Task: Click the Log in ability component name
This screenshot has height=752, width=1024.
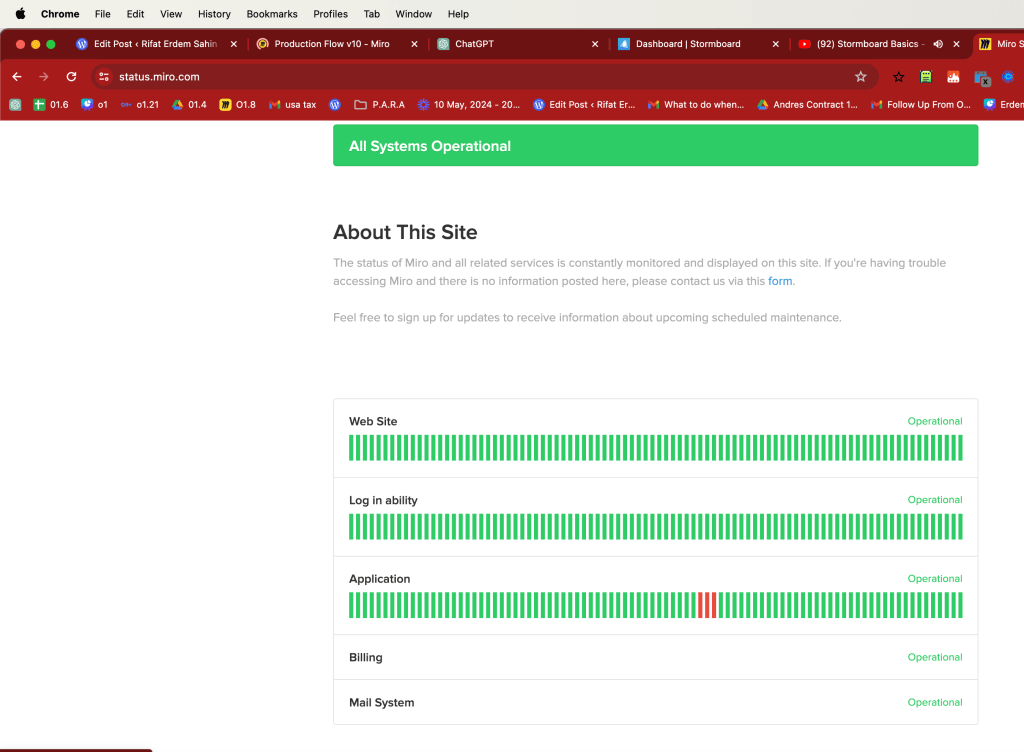Action: pos(383,500)
